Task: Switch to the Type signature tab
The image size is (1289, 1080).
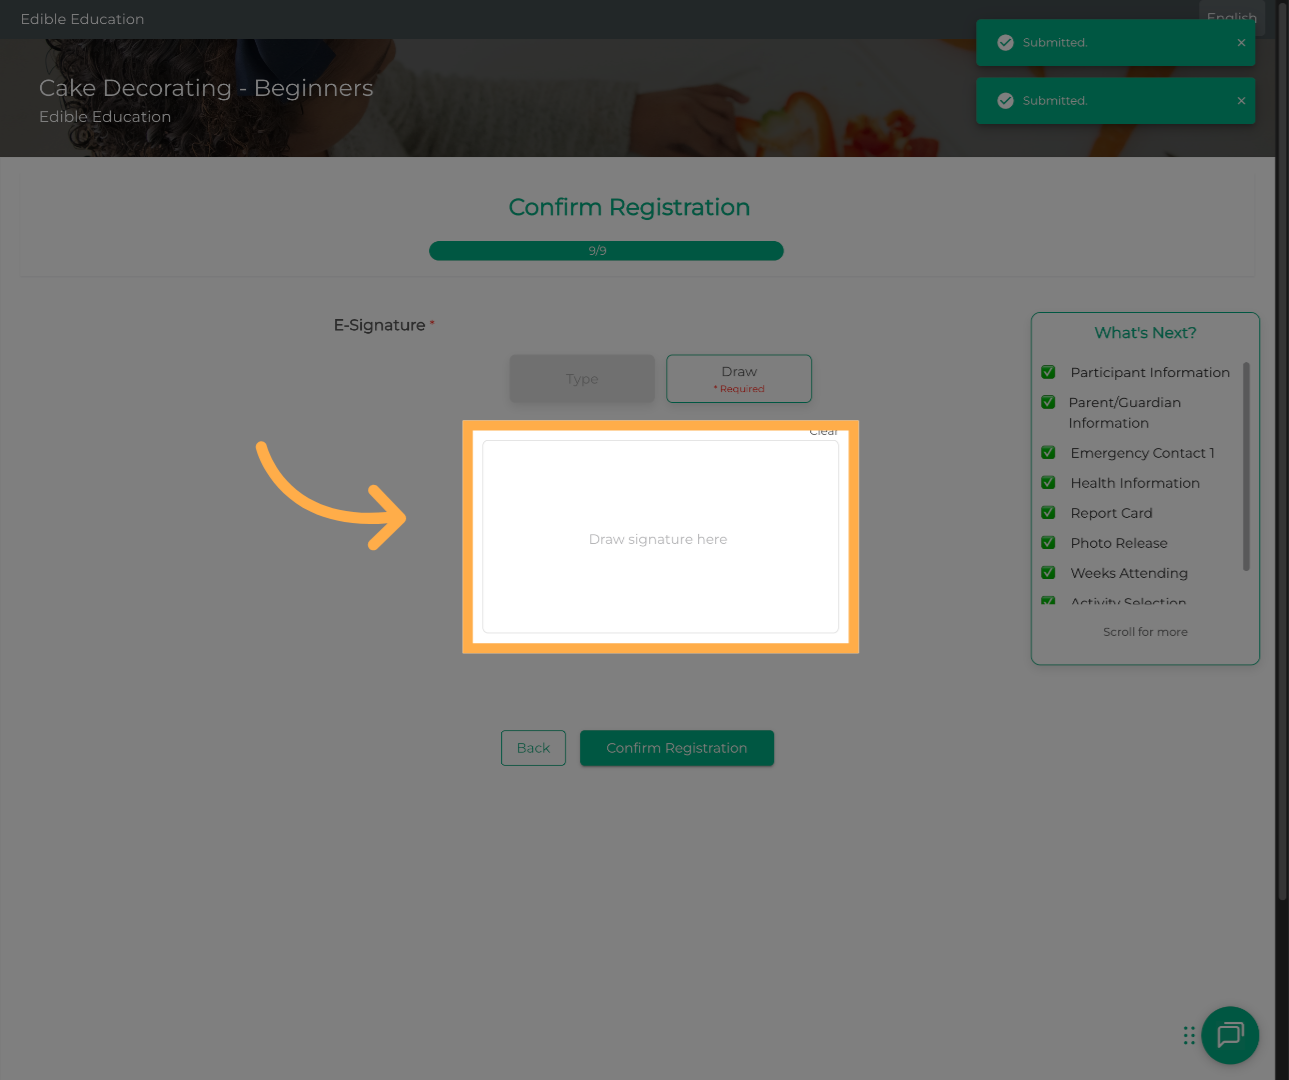Action: tap(581, 379)
